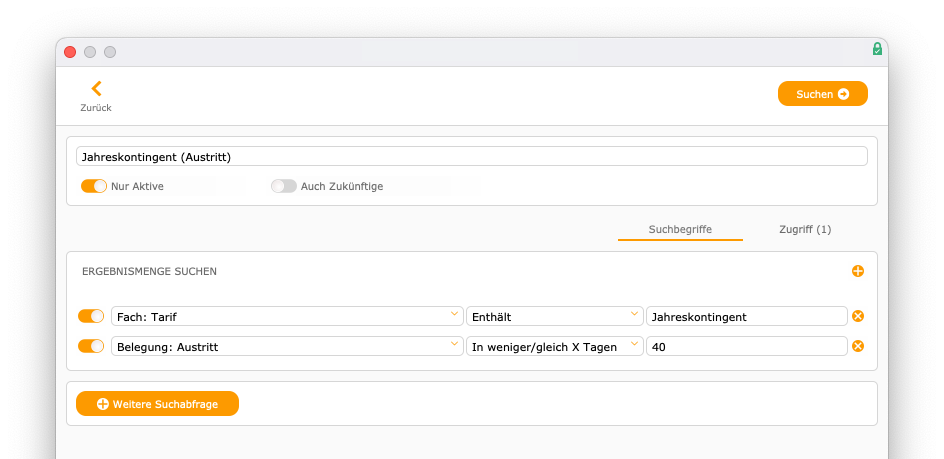Add a search term with plus icon
The width and height of the screenshot is (944, 459).
tap(858, 271)
